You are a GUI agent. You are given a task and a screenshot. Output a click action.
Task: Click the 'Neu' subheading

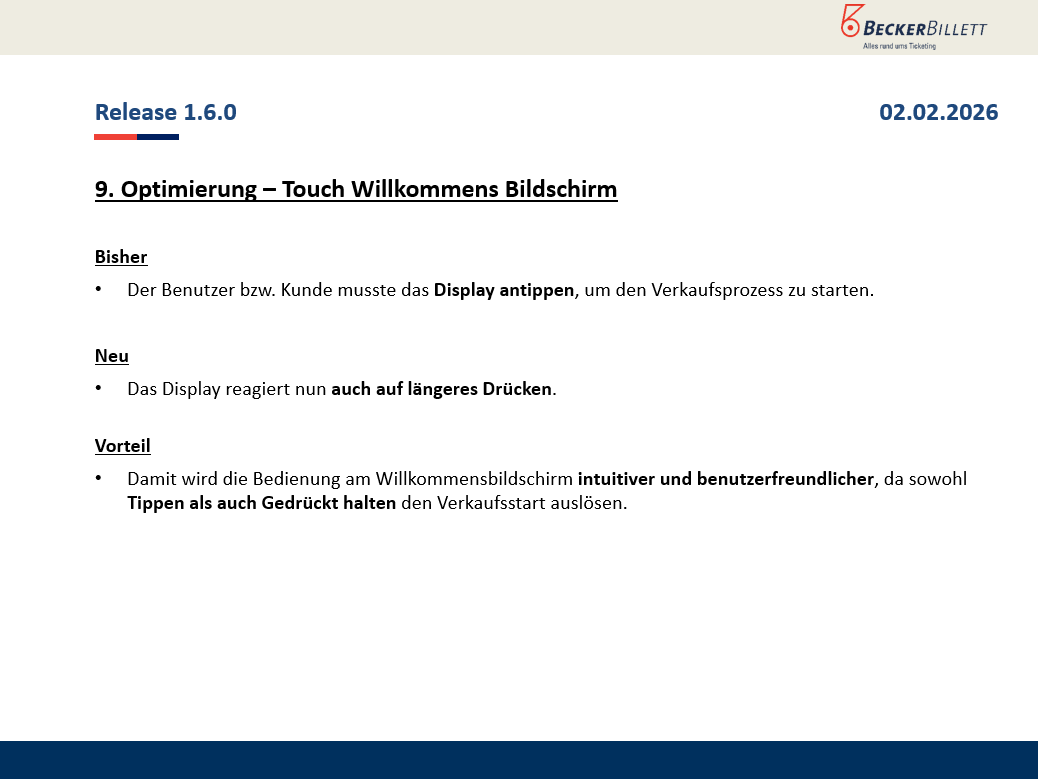pos(112,356)
